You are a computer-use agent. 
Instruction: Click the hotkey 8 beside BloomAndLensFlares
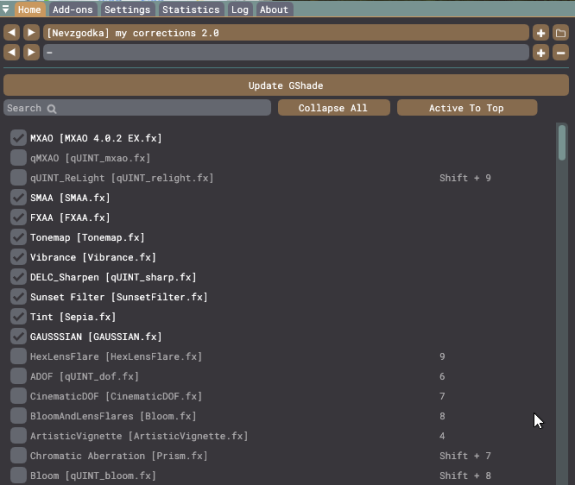click(442, 416)
